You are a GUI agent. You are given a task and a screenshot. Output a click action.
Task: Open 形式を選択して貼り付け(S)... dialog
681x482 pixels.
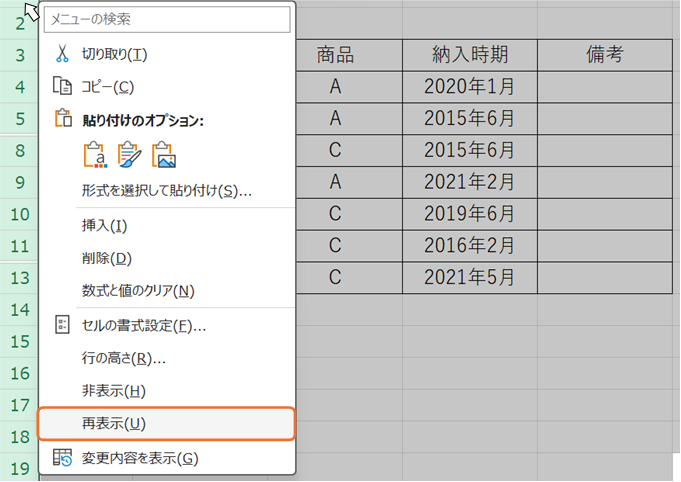(x=167, y=190)
